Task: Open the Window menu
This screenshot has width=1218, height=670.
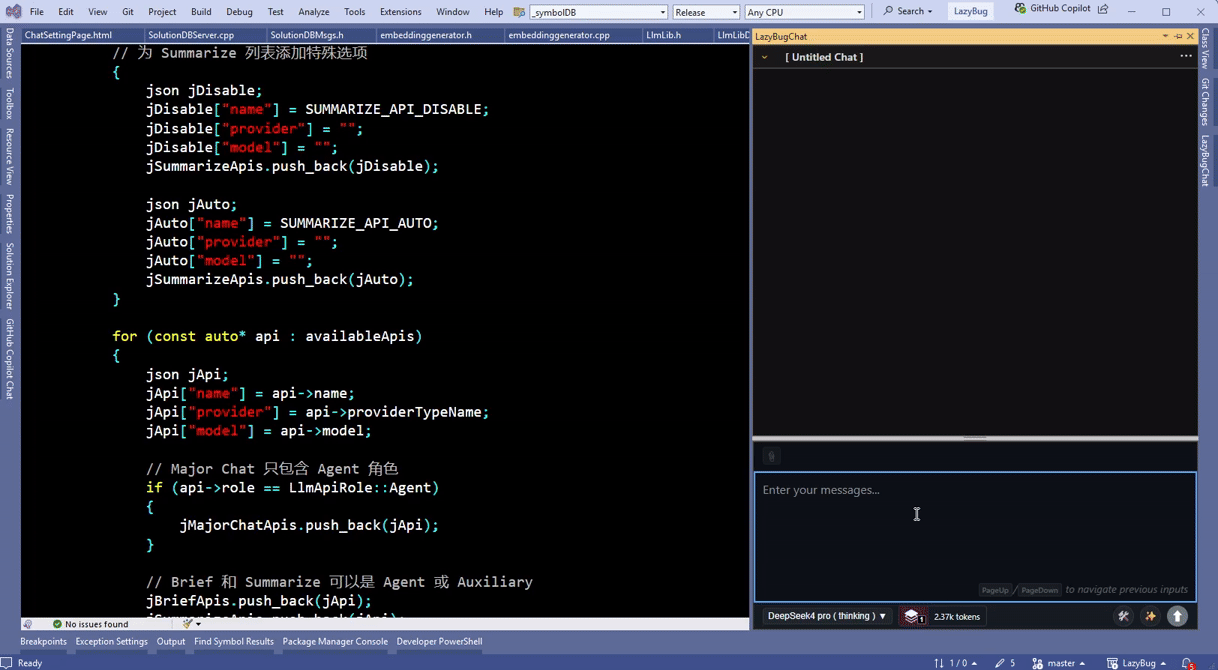Action: (452, 12)
